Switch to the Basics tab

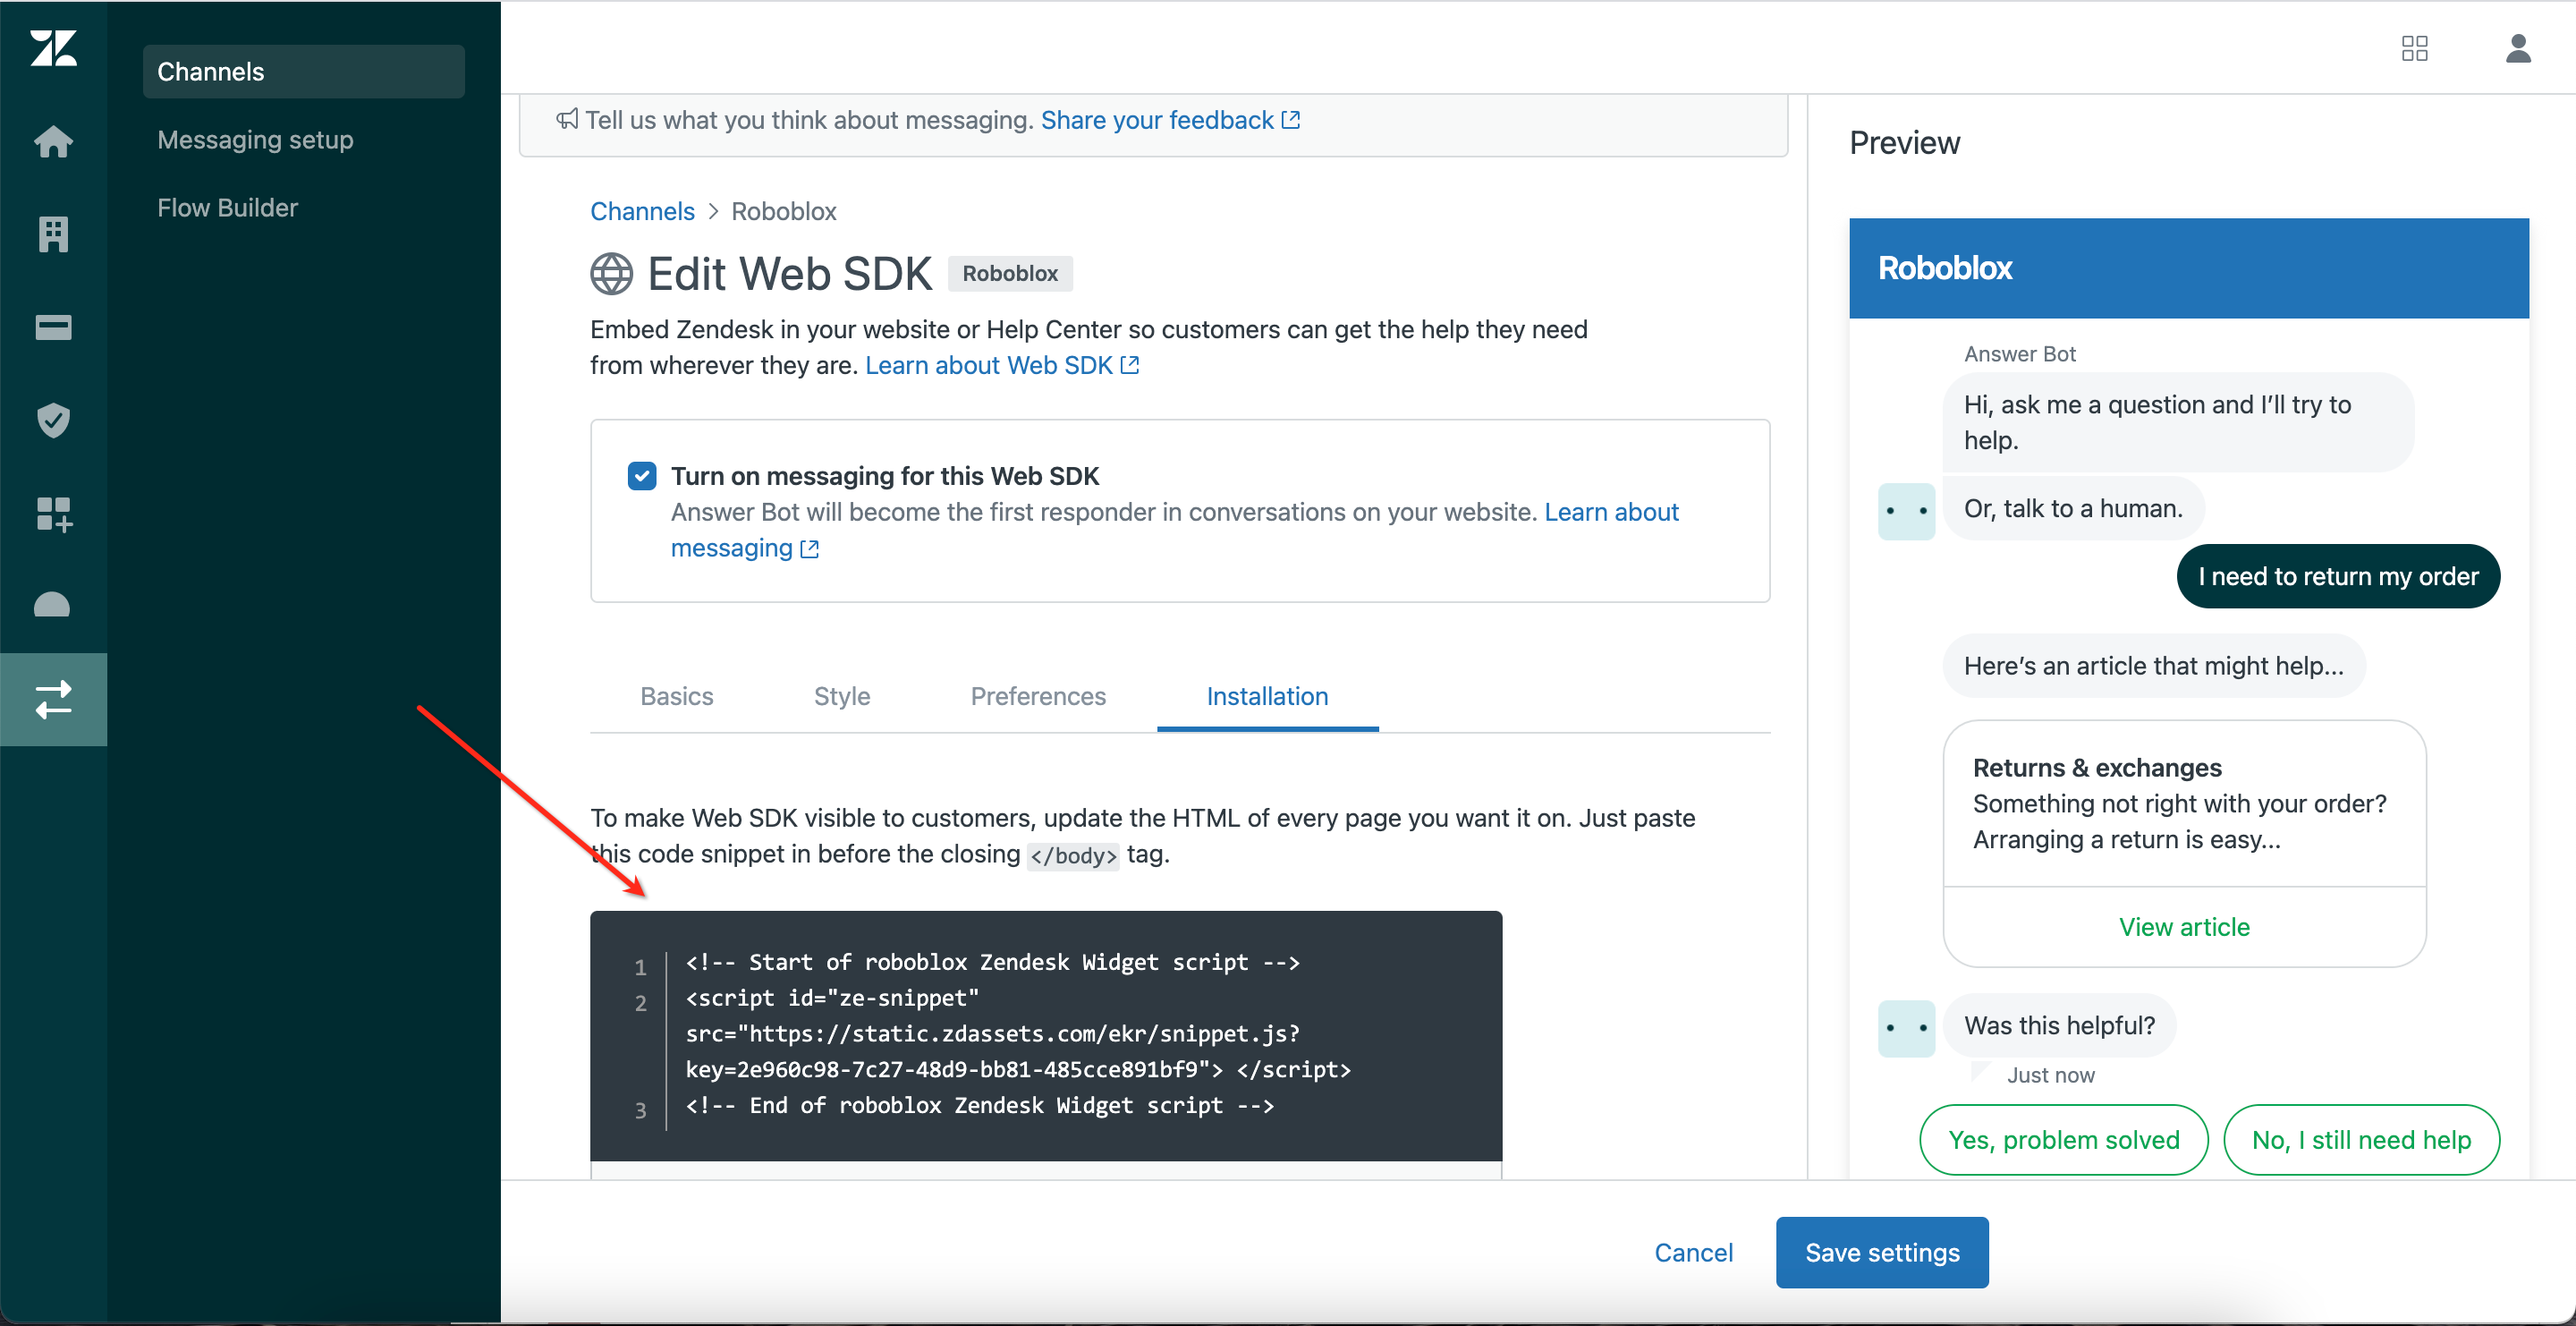tap(676, 696)
